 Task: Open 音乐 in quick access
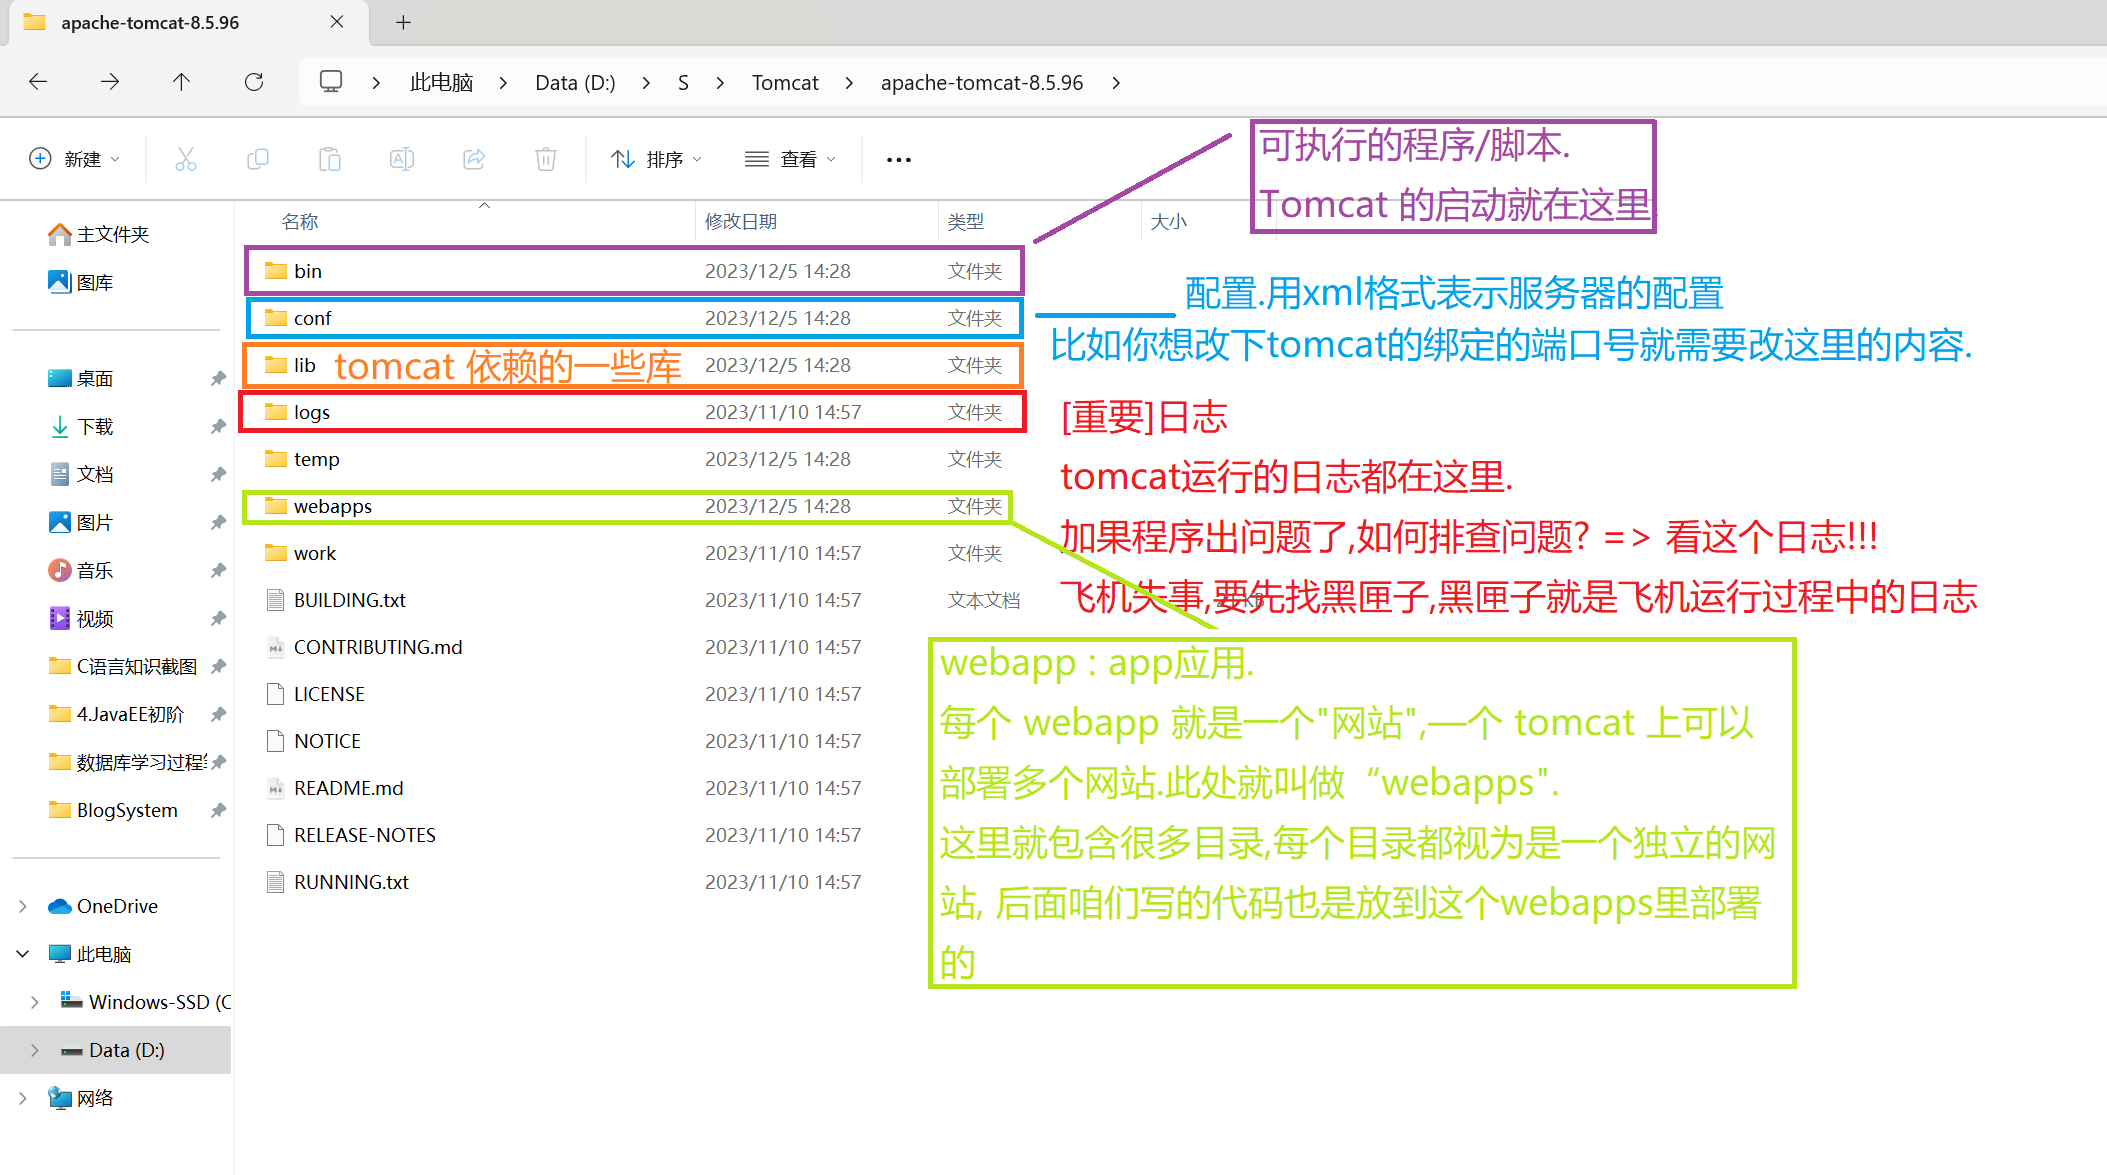pos(80,570)
